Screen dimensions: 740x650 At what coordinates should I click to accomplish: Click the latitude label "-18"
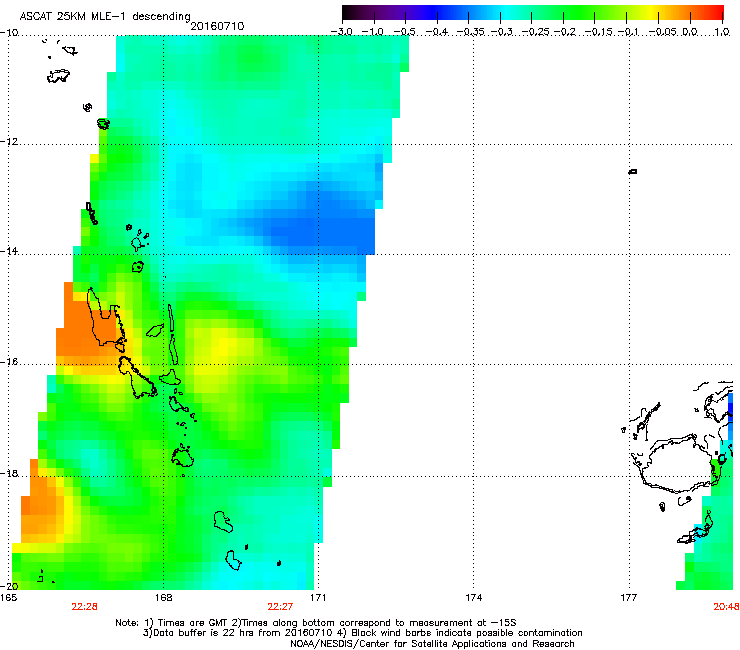click(x=9, y=473)
